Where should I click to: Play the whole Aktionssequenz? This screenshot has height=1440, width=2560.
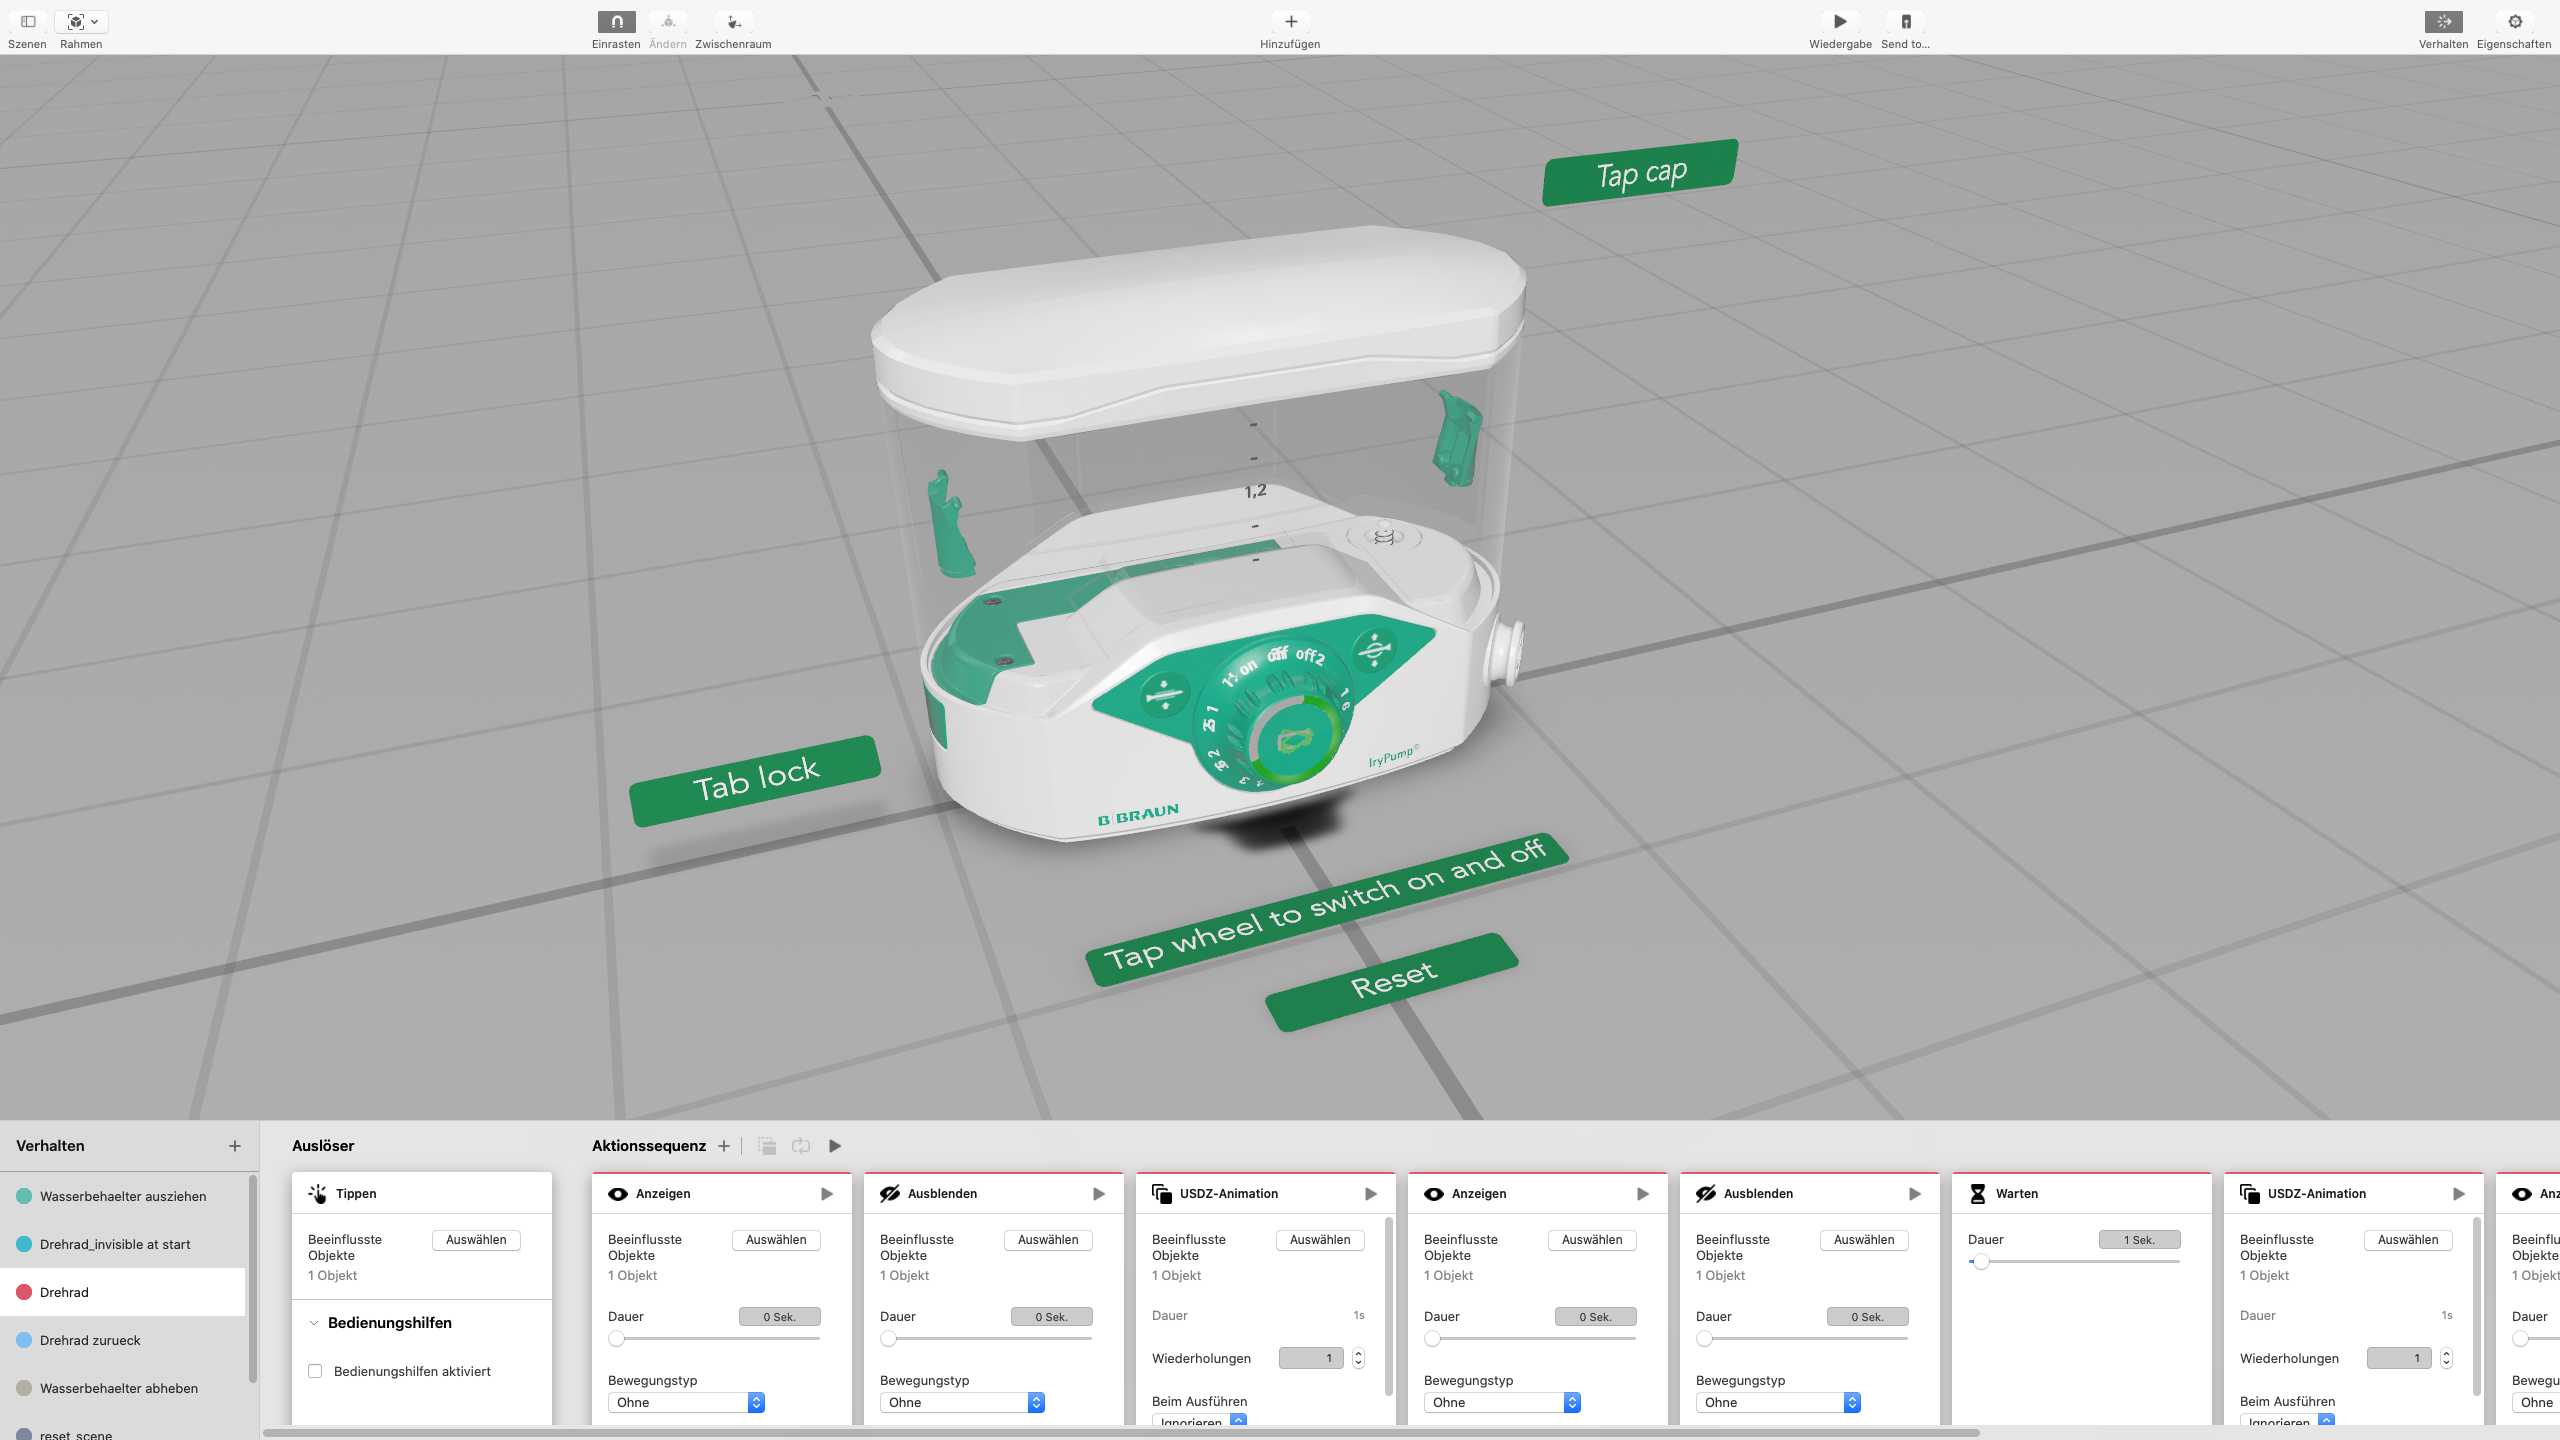(835, 1146)
